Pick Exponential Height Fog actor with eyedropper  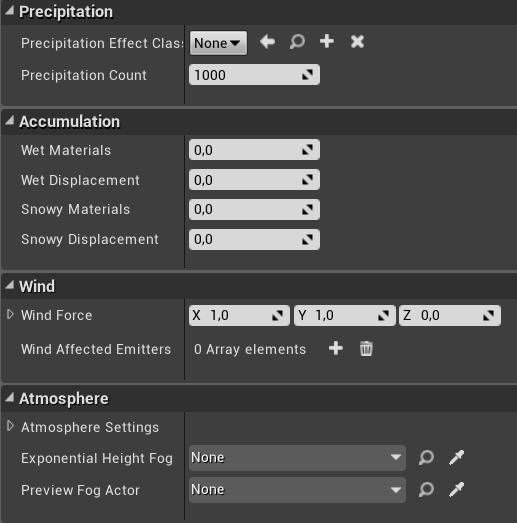click(x=456, y=458)
